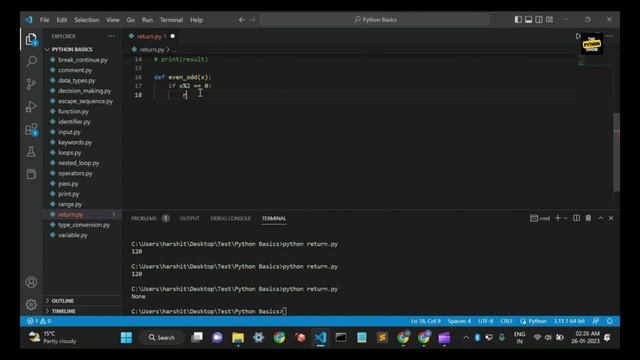The height and width of the screenshot is (360, 640).
Task: Open the Extensions view
Action: (31, 129)
